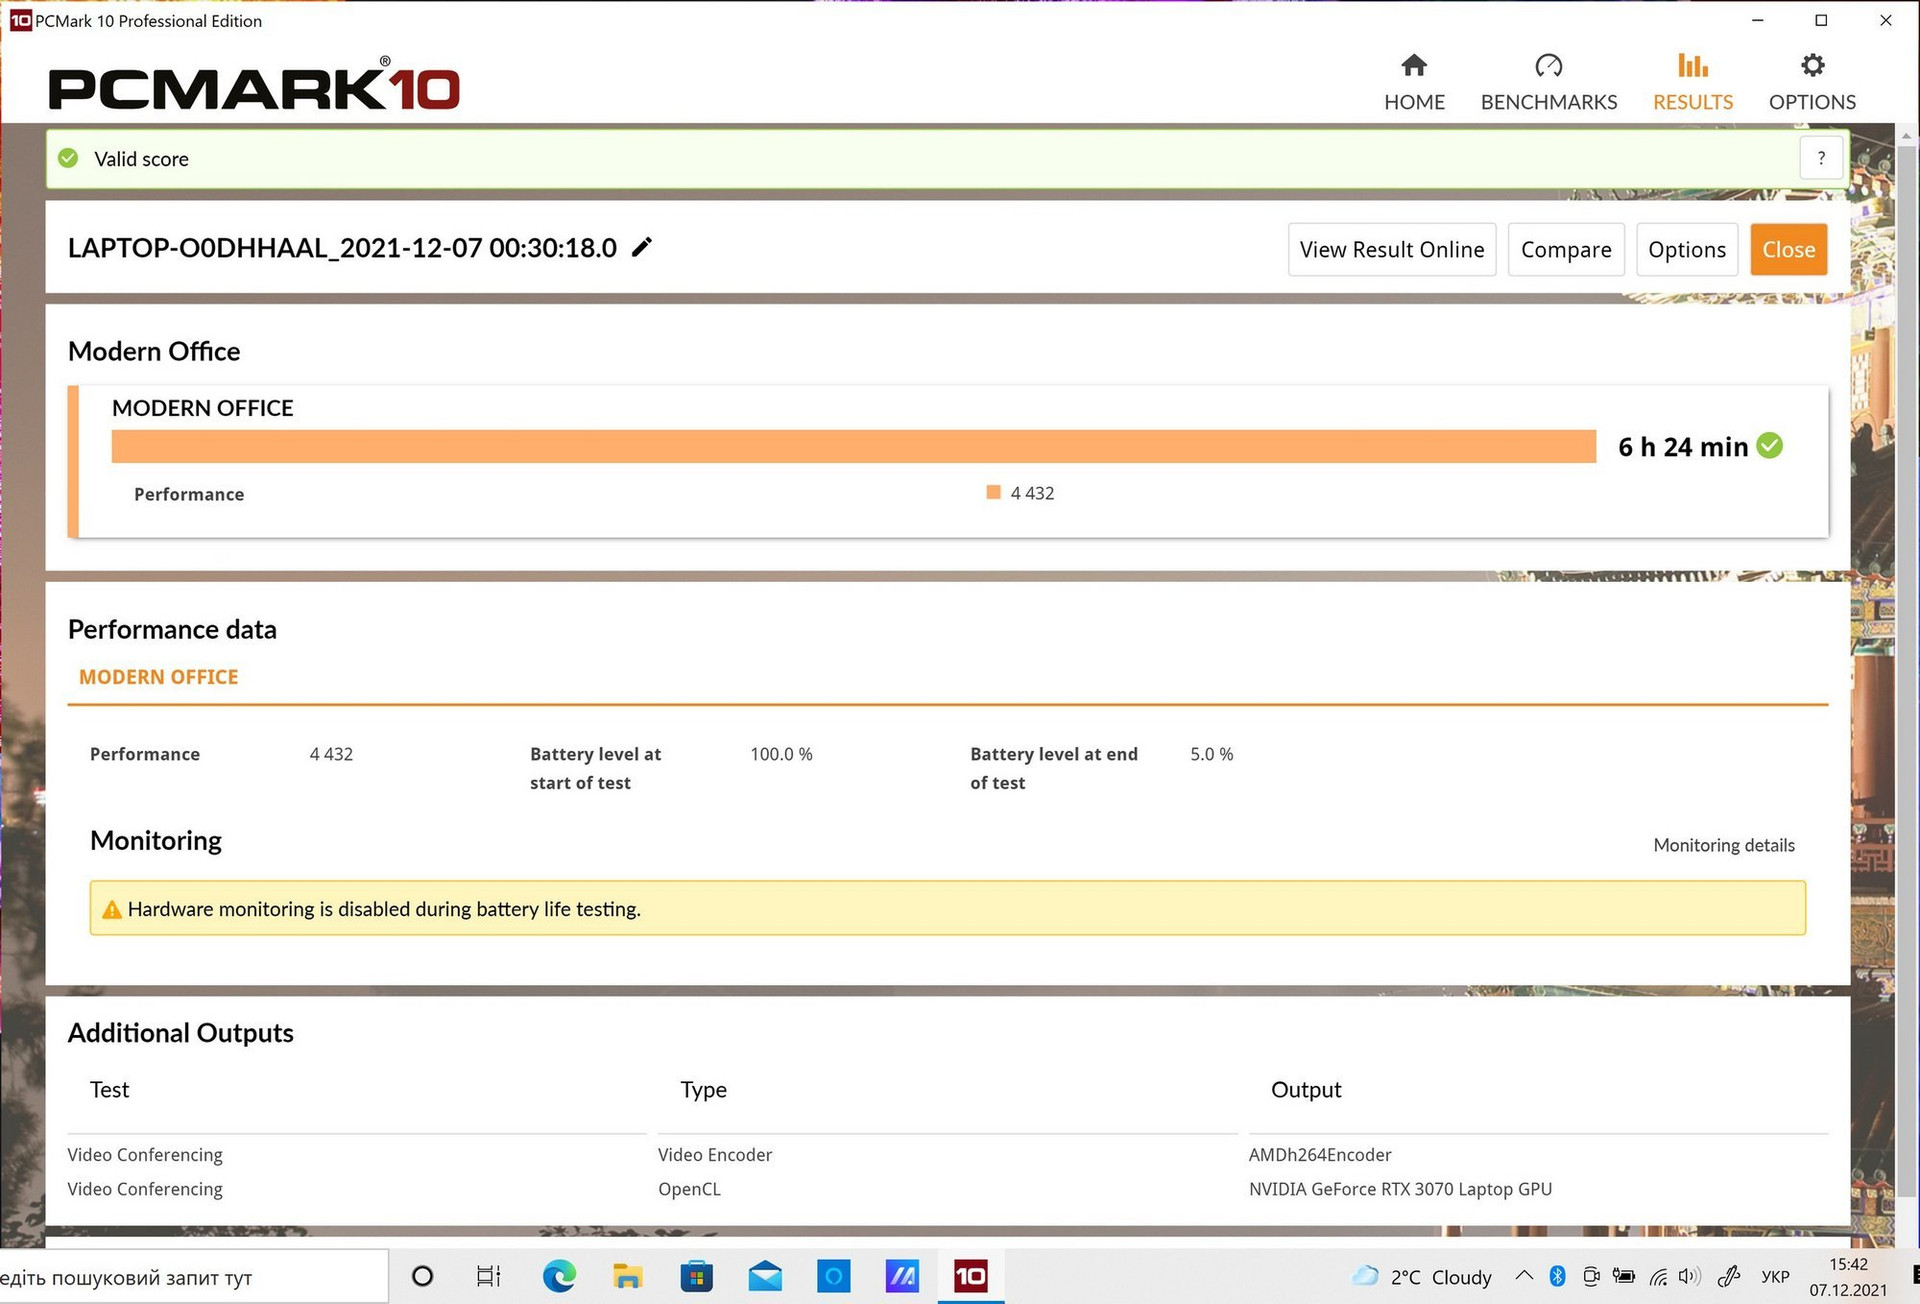The image size is (1920, 1304).
Task: Click the 4 432 value in the Performance data row
Action: pos(331,754)
